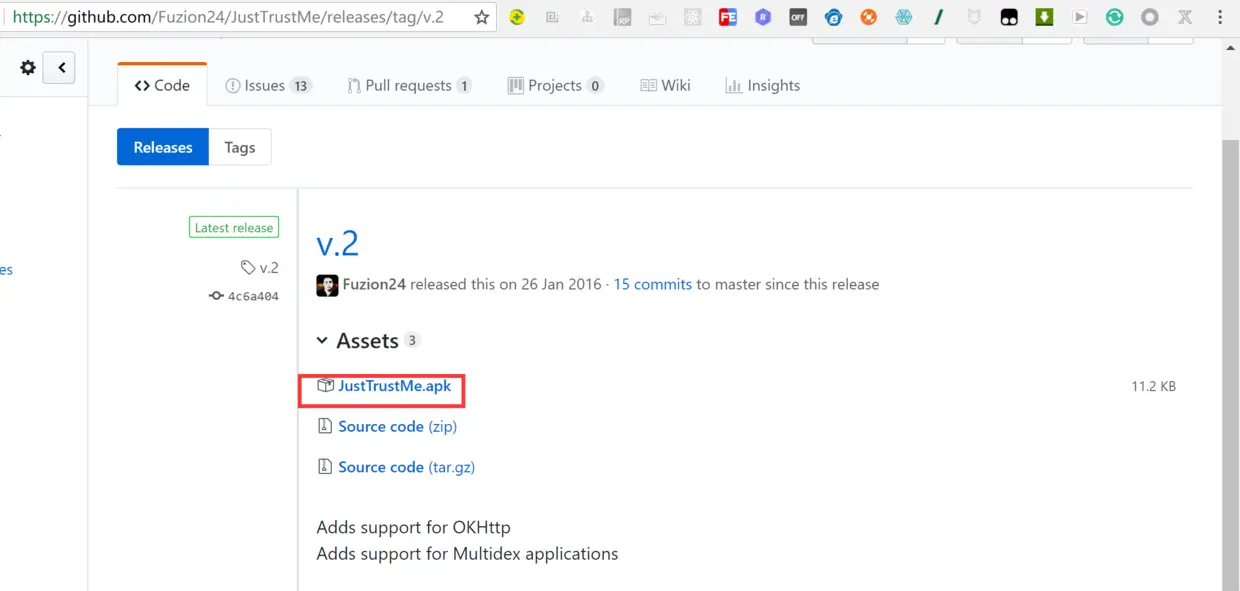This screenshot has height=591, width=1240.
Task: Click the 'released this on 26 Jan 2016' text
Action: pos(506,284)
